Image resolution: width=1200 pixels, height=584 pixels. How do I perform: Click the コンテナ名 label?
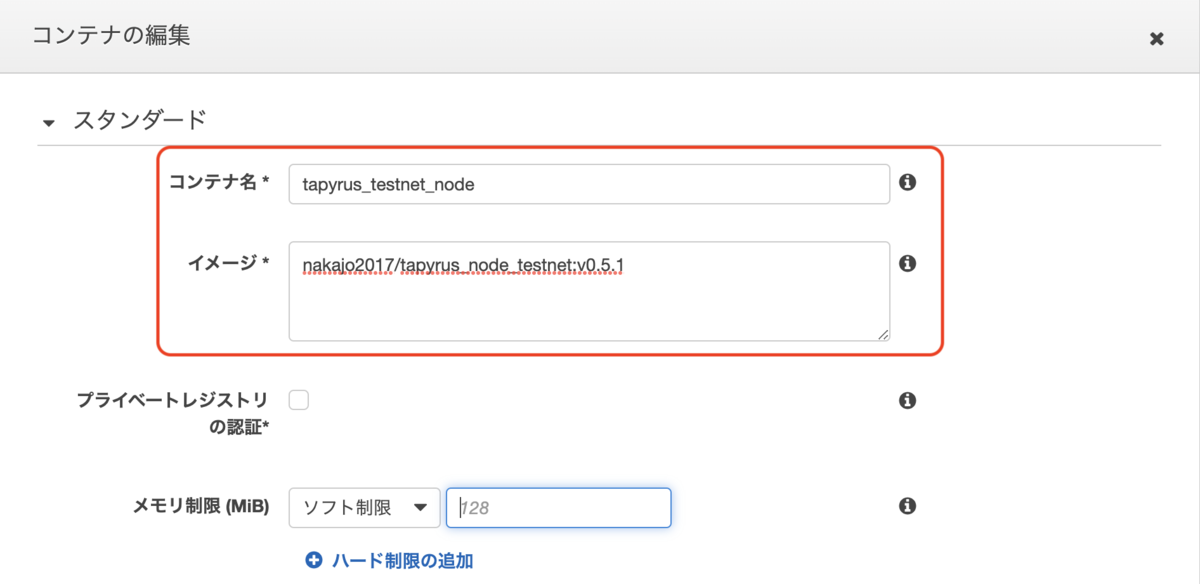tap(220, 183)
